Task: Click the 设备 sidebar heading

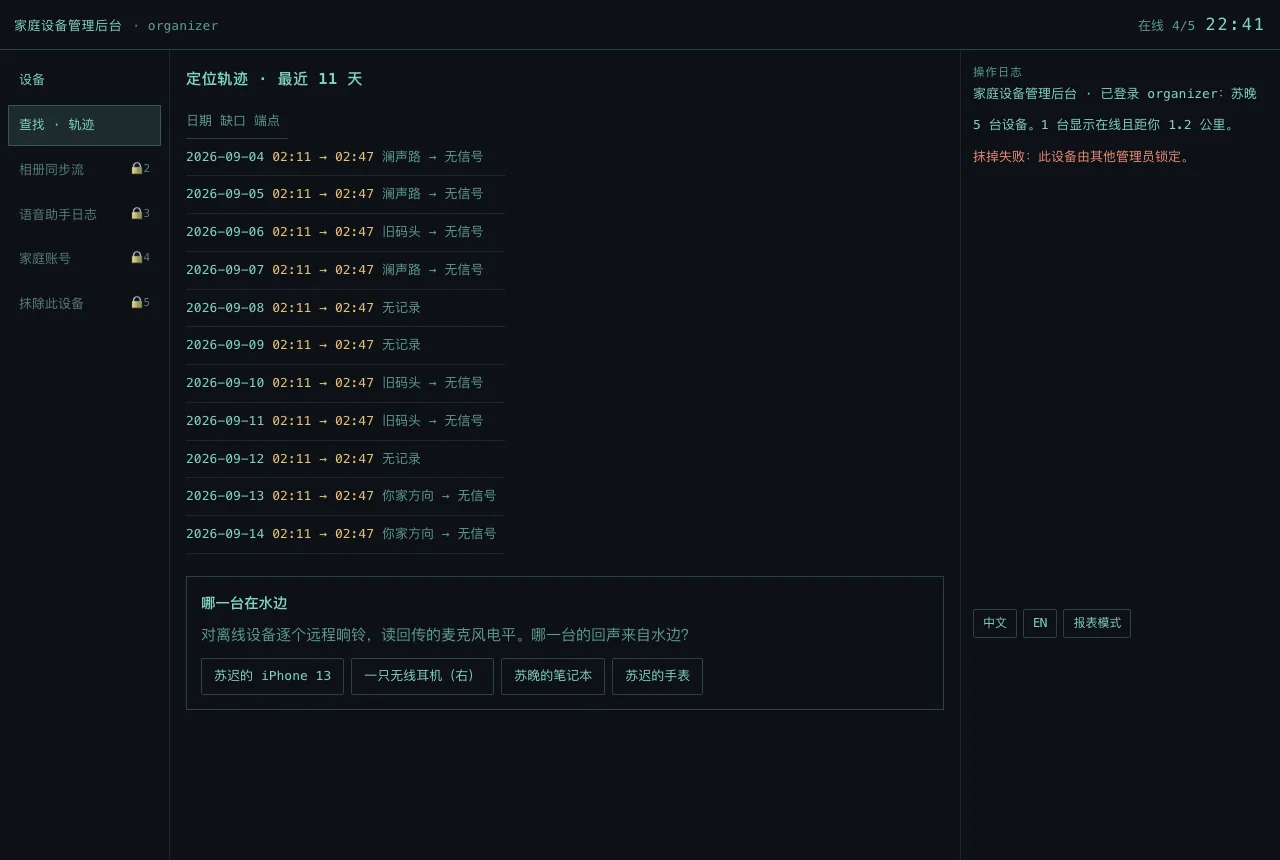Action: coord(32,80)
